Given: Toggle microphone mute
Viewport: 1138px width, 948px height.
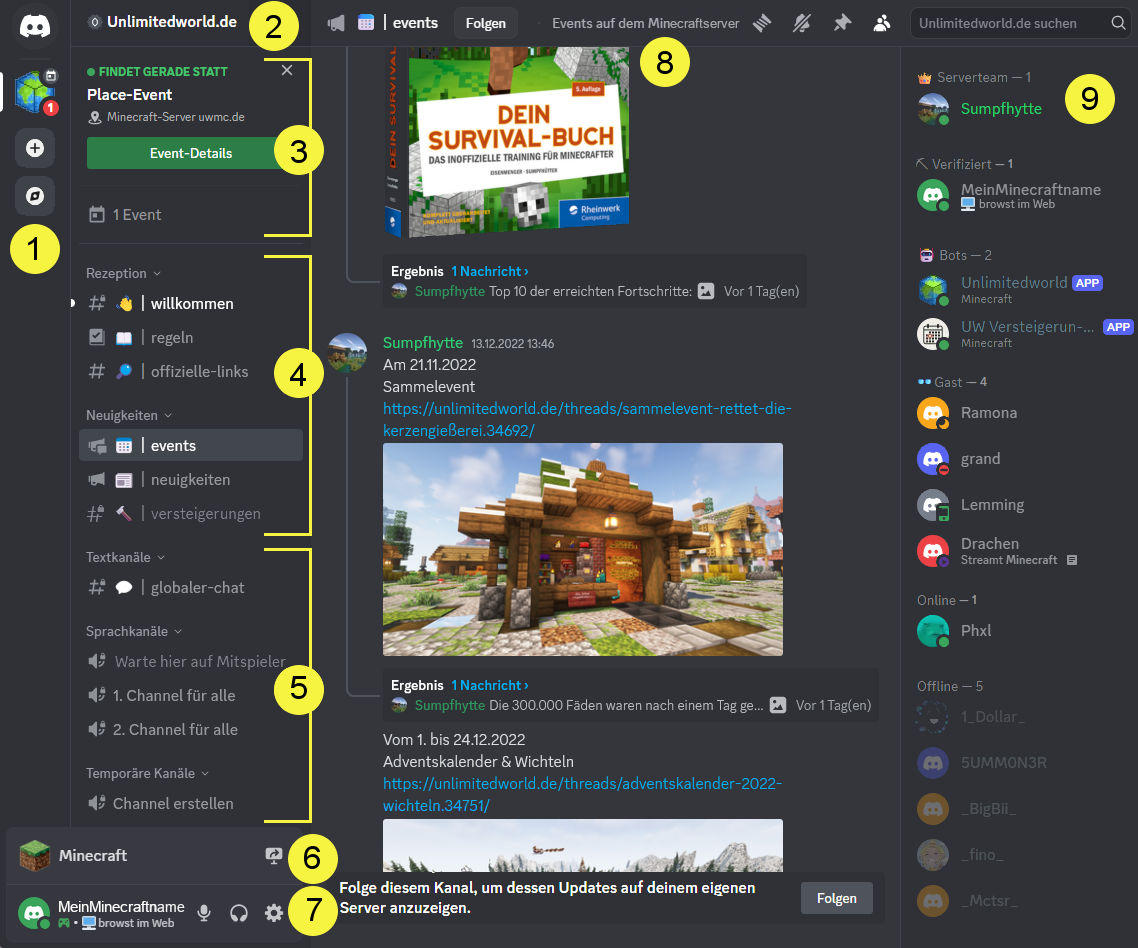Looking at the screenshot, I should point(204,913).
